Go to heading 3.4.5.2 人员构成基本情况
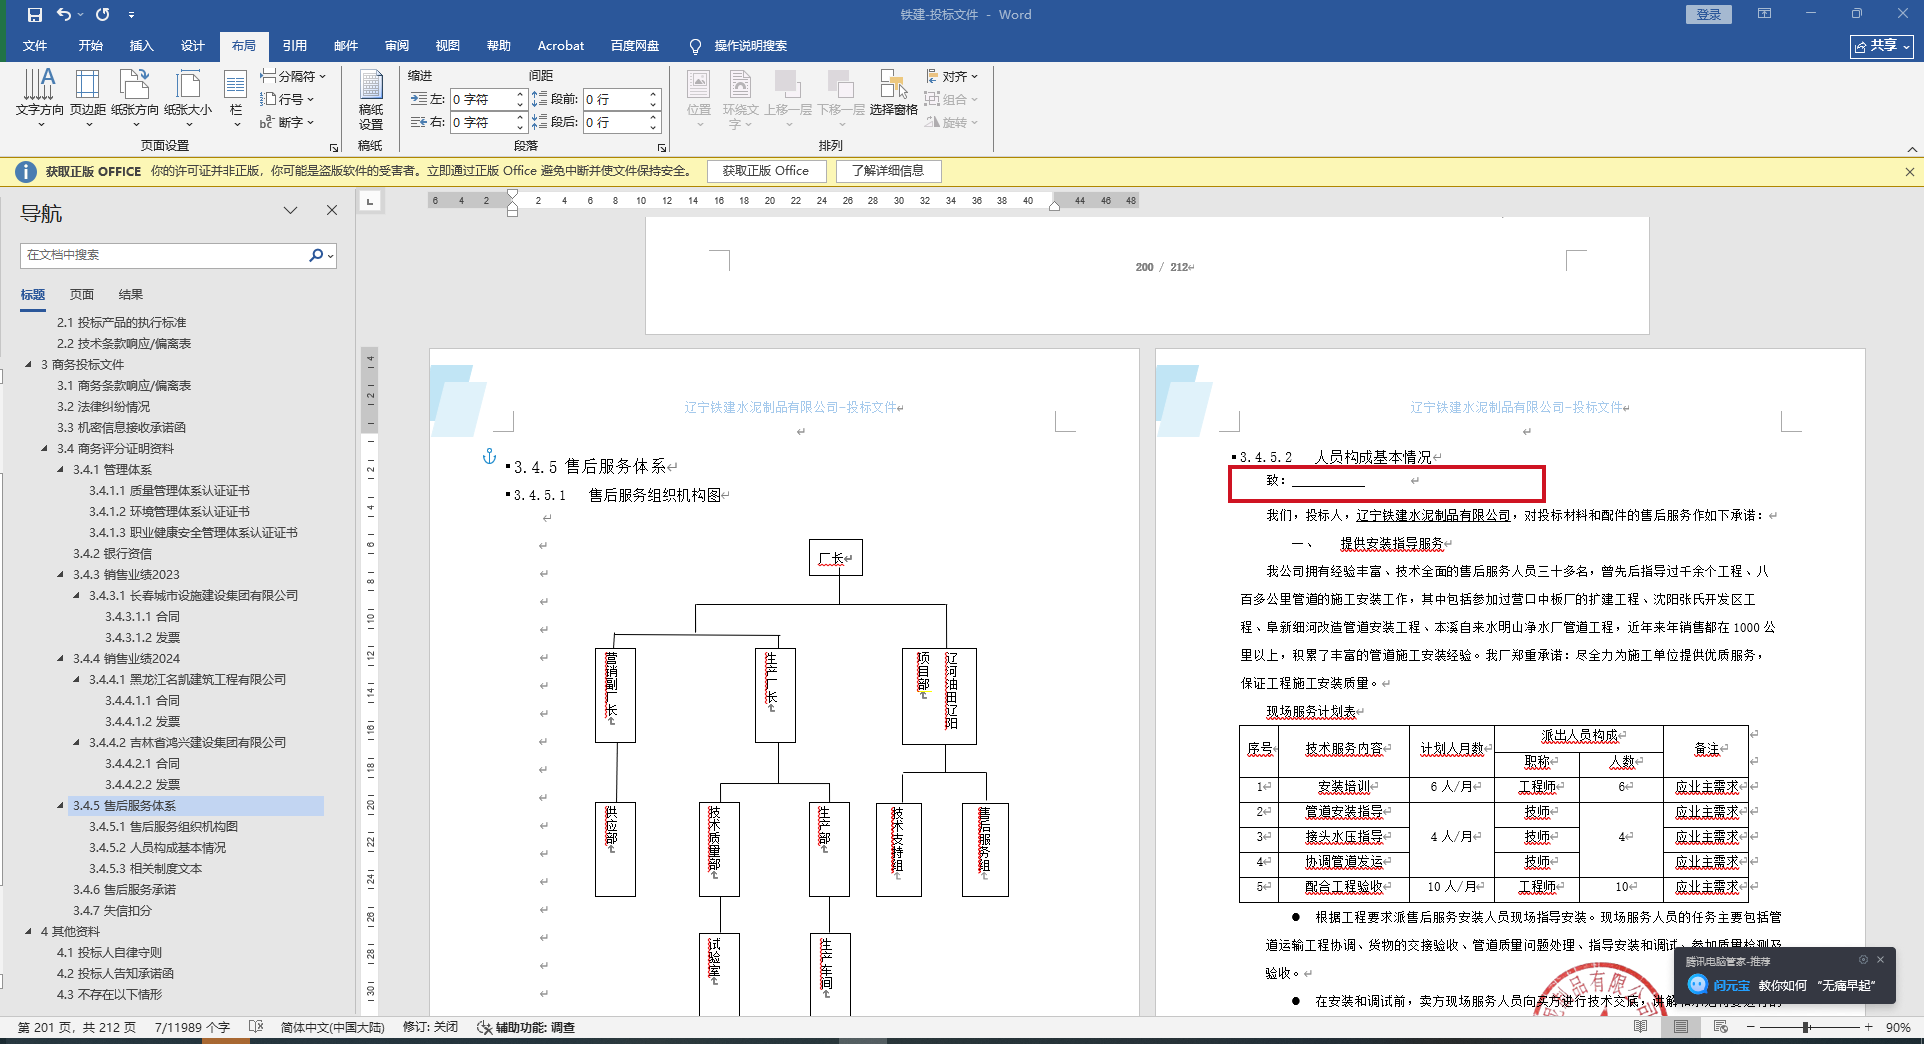This screenshot has width=1924, height=1044. point(157,848)
